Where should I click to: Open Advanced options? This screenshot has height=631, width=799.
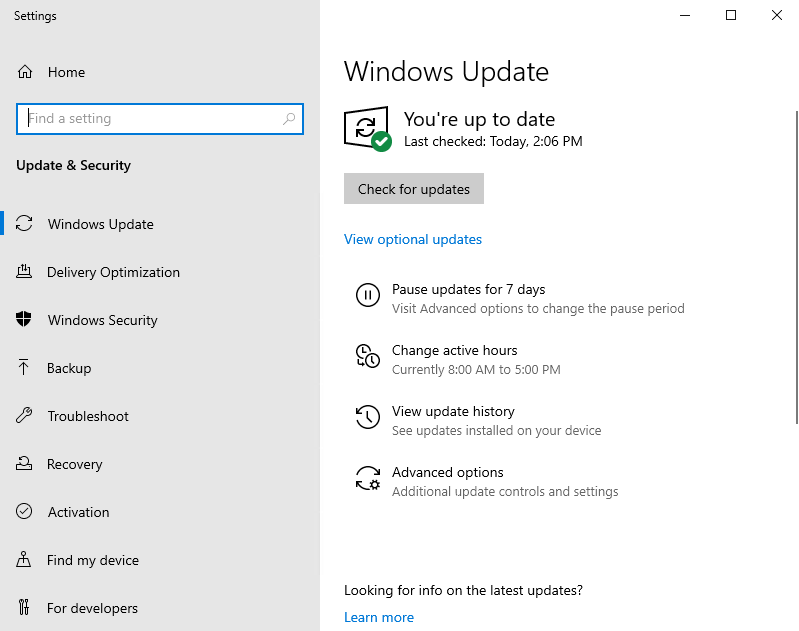point(447,472)
